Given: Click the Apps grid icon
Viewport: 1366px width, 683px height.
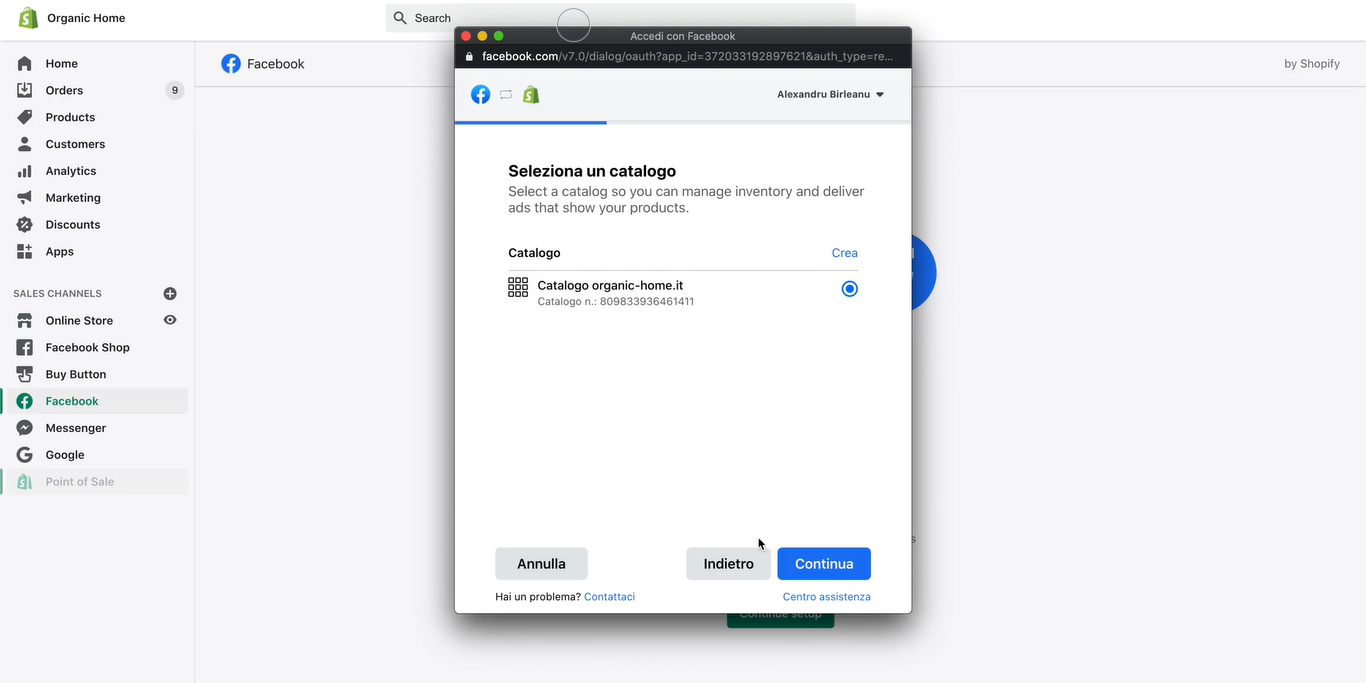Looking at the screenshot, I should tap(25, 252).
